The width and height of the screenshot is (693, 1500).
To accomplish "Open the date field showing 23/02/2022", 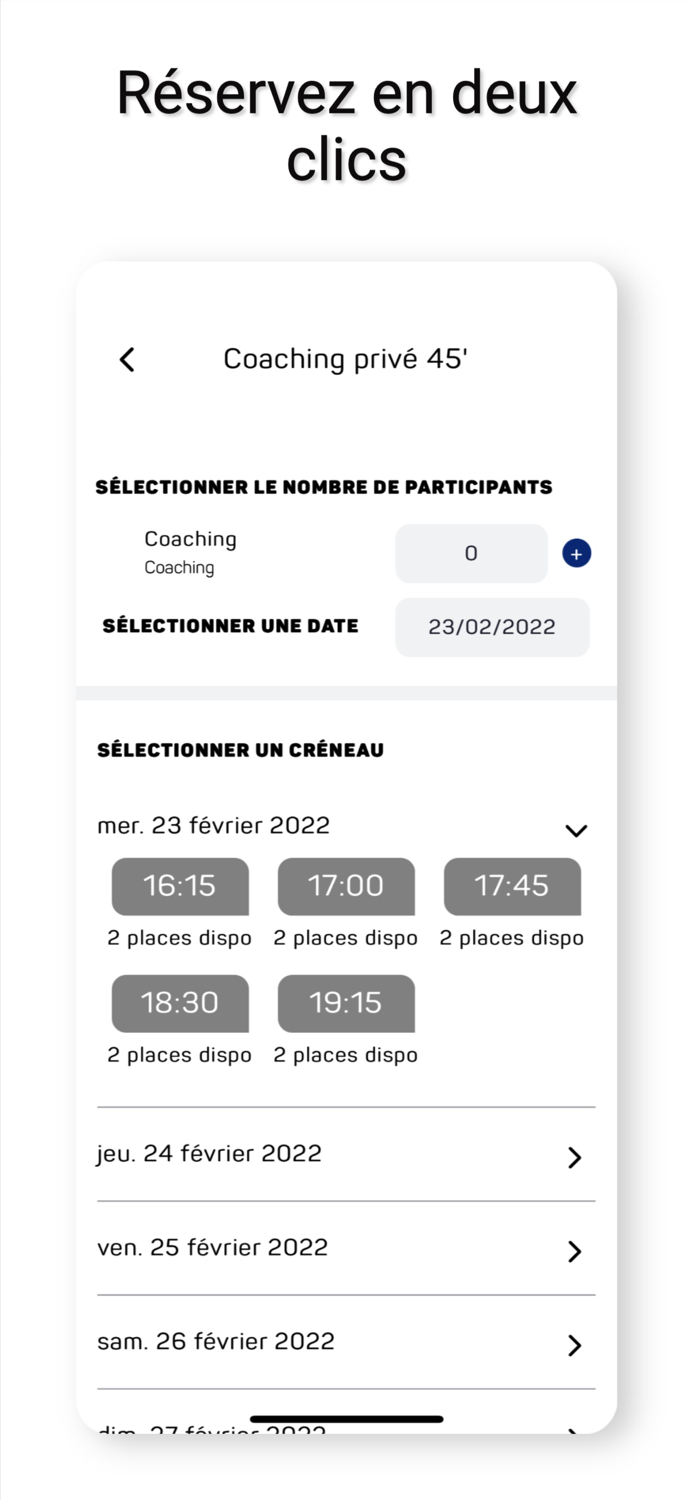I will point(492,627).
